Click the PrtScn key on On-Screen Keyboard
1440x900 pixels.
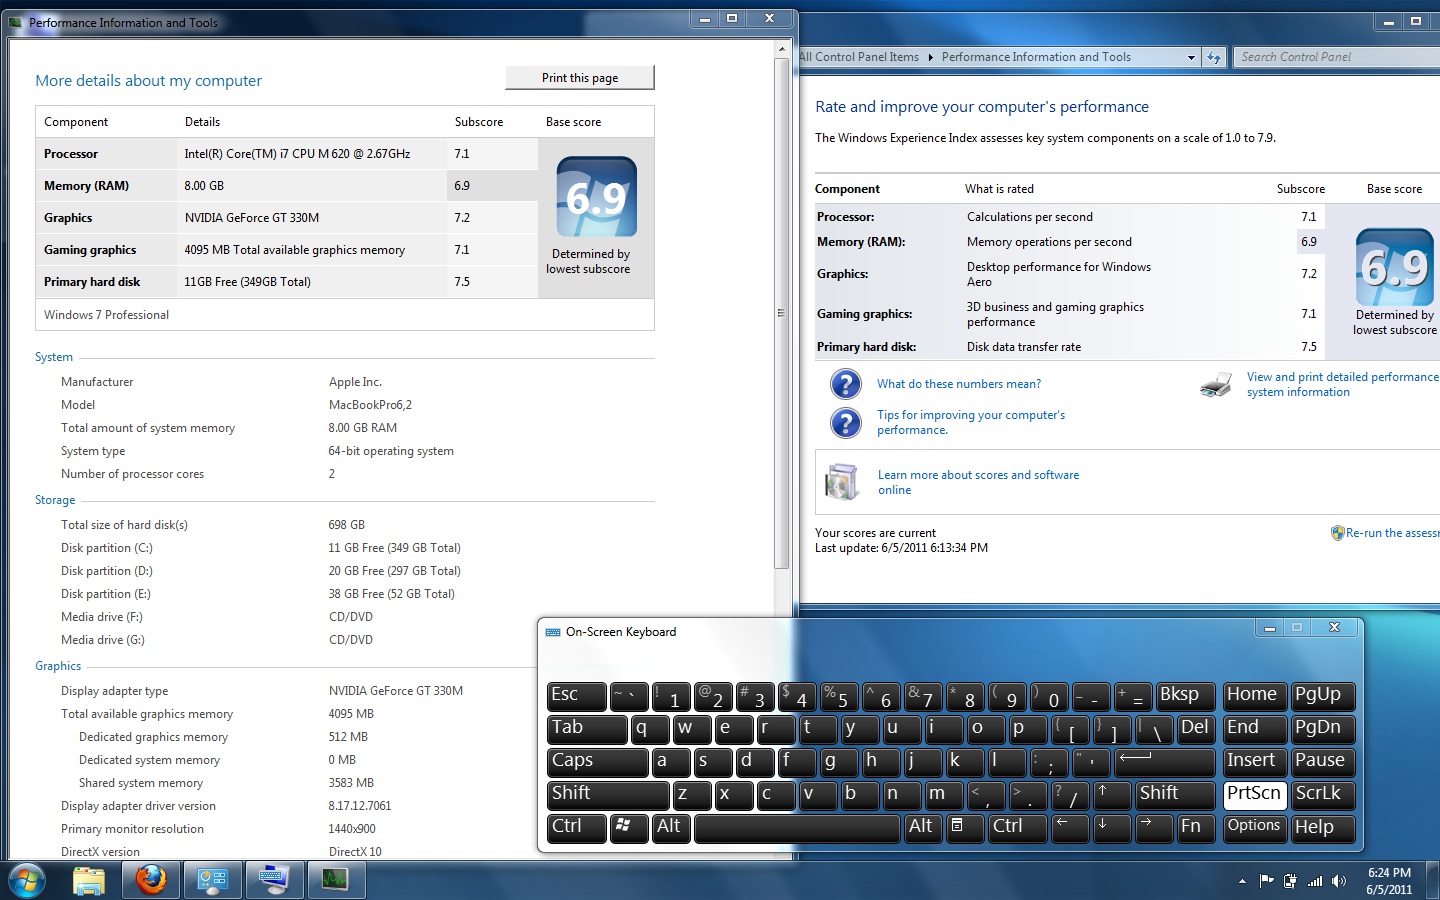(x=1255, y=794)
